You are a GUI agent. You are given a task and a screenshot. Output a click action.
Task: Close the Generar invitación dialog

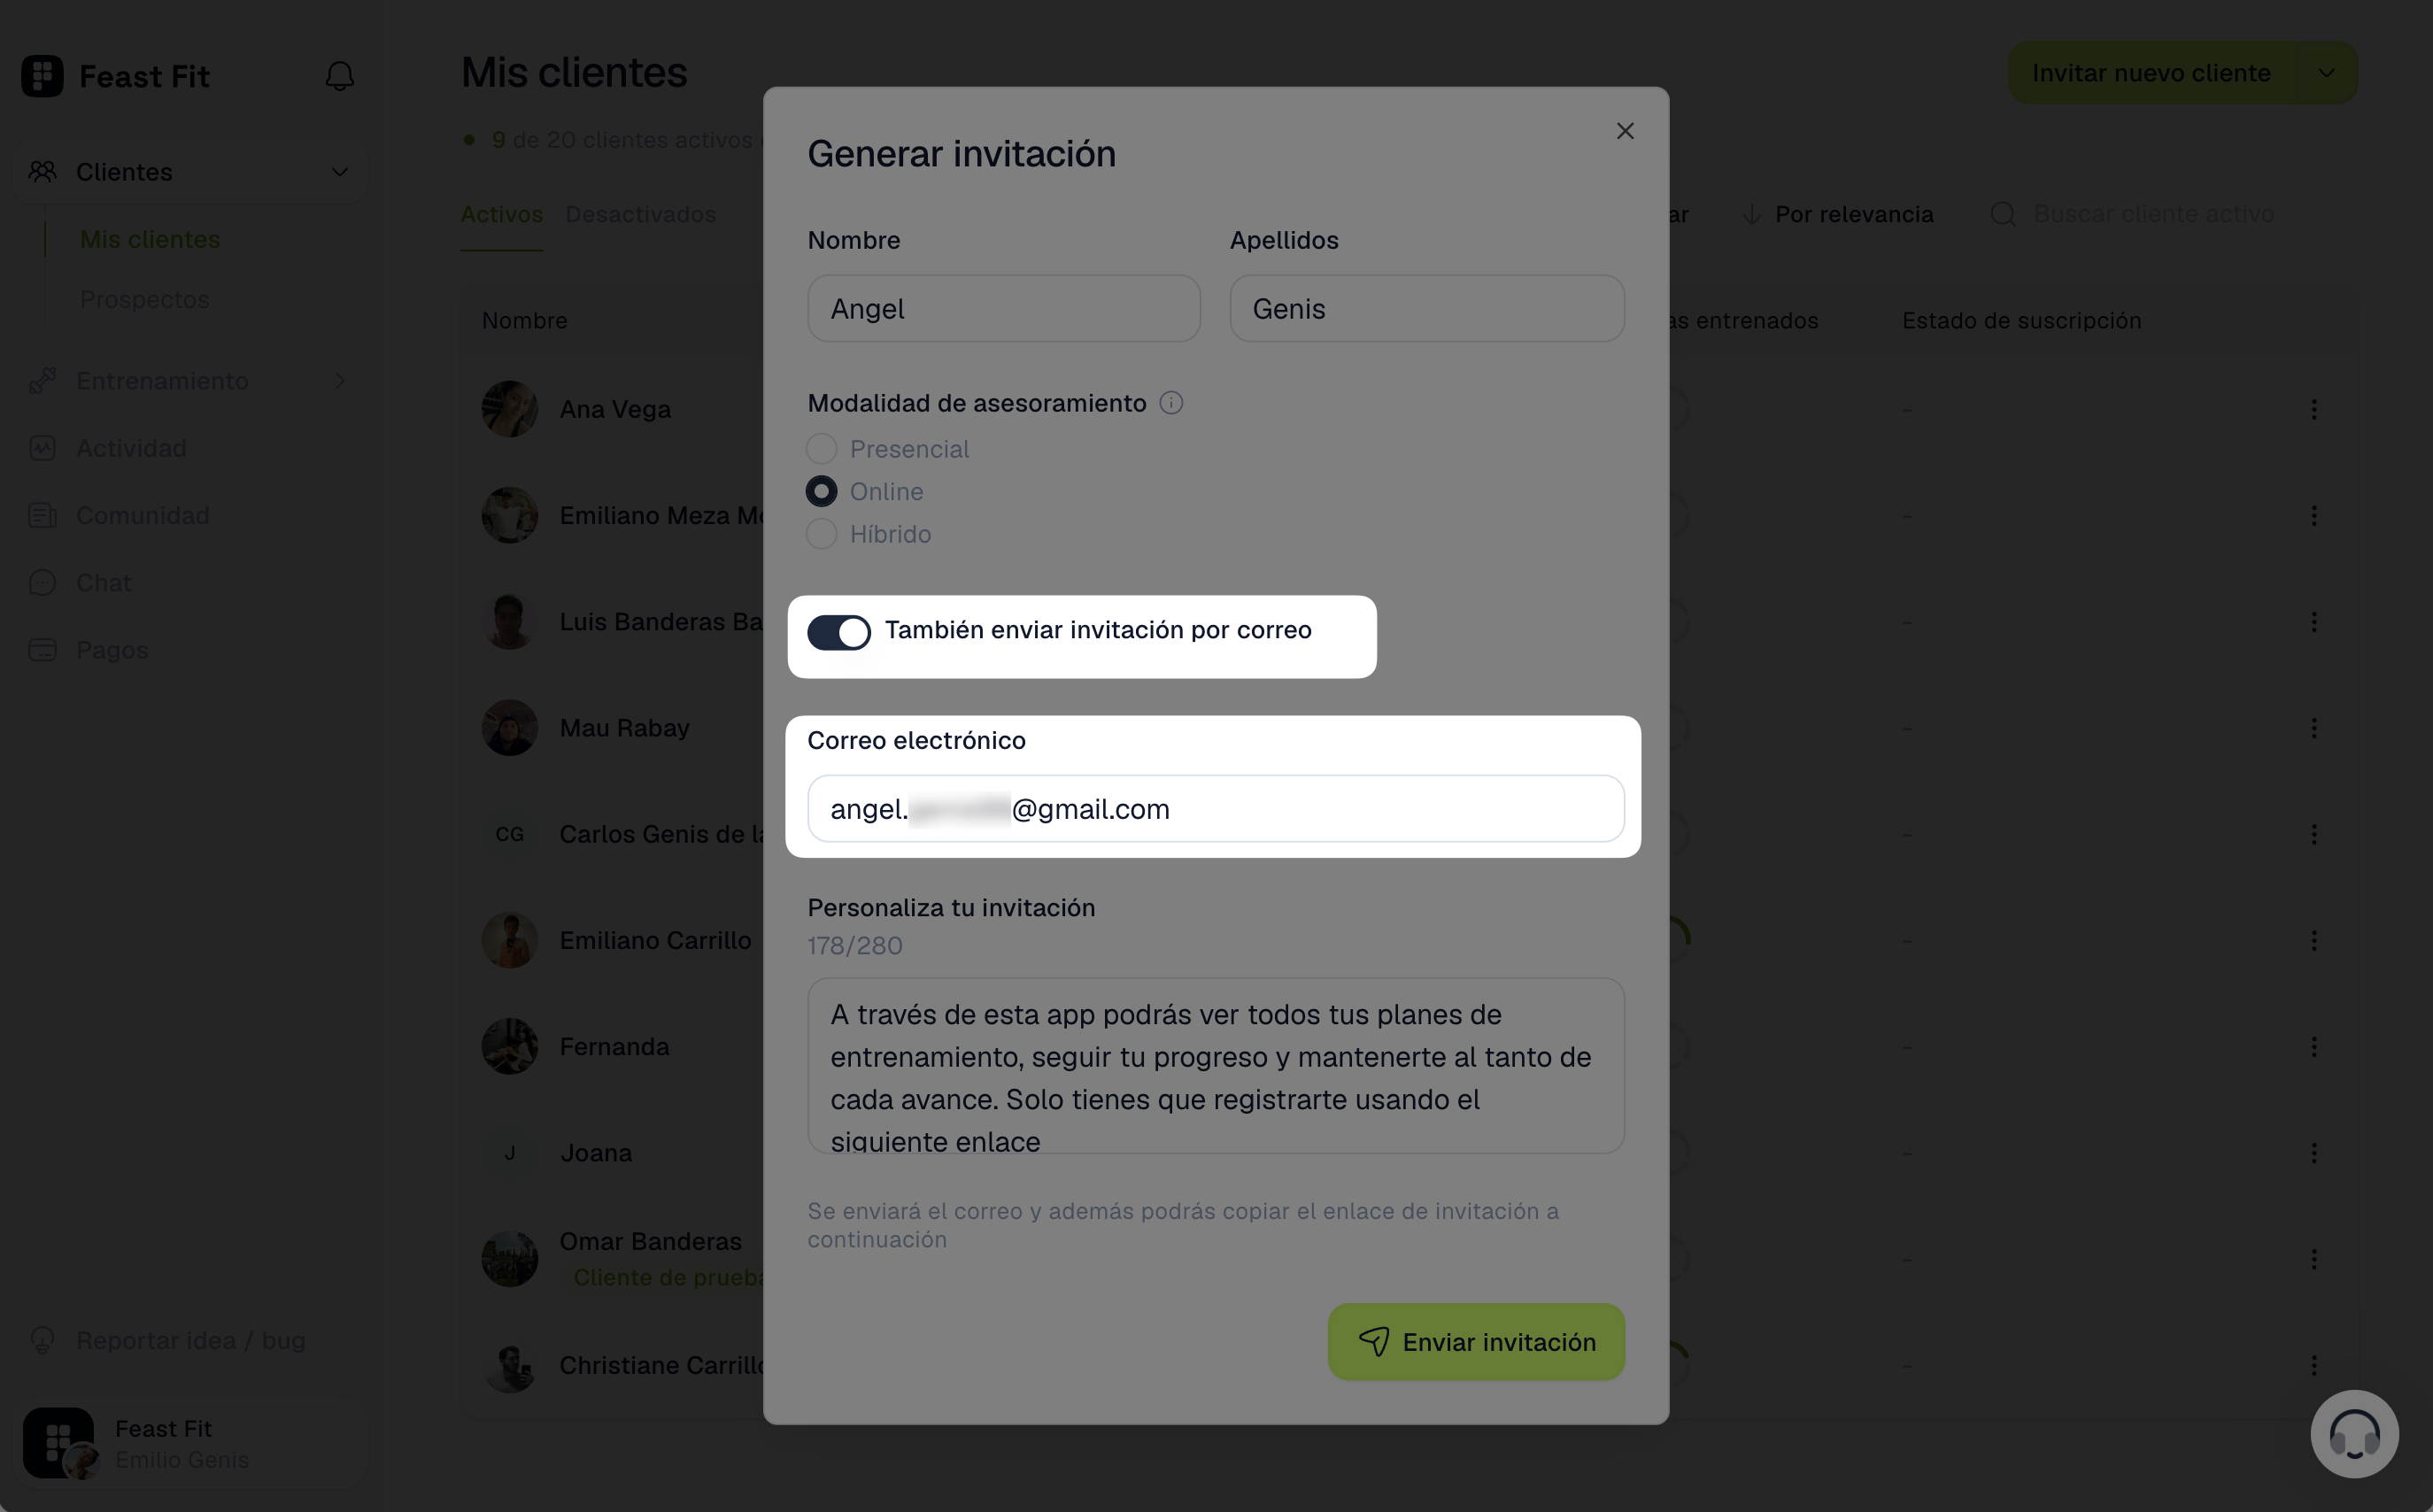coord(1625,131)
